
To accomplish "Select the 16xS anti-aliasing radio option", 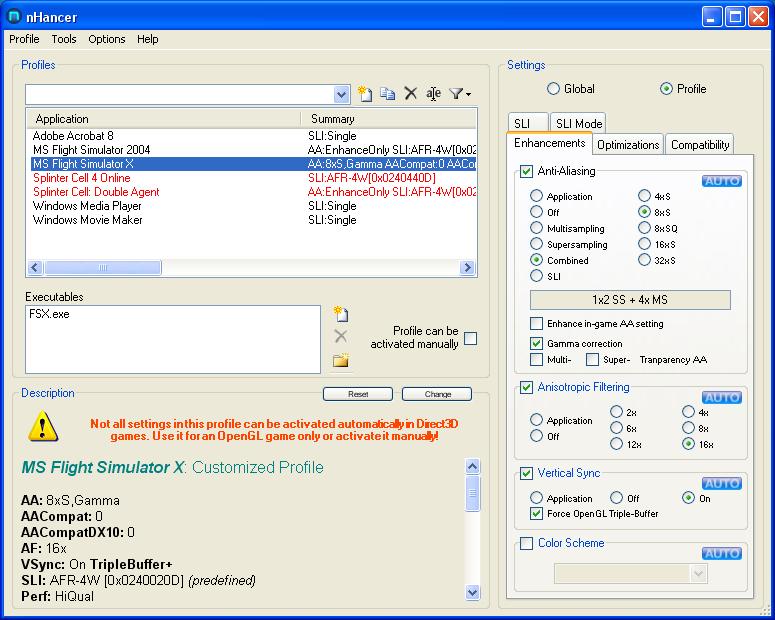I will (x=645, y=244).
